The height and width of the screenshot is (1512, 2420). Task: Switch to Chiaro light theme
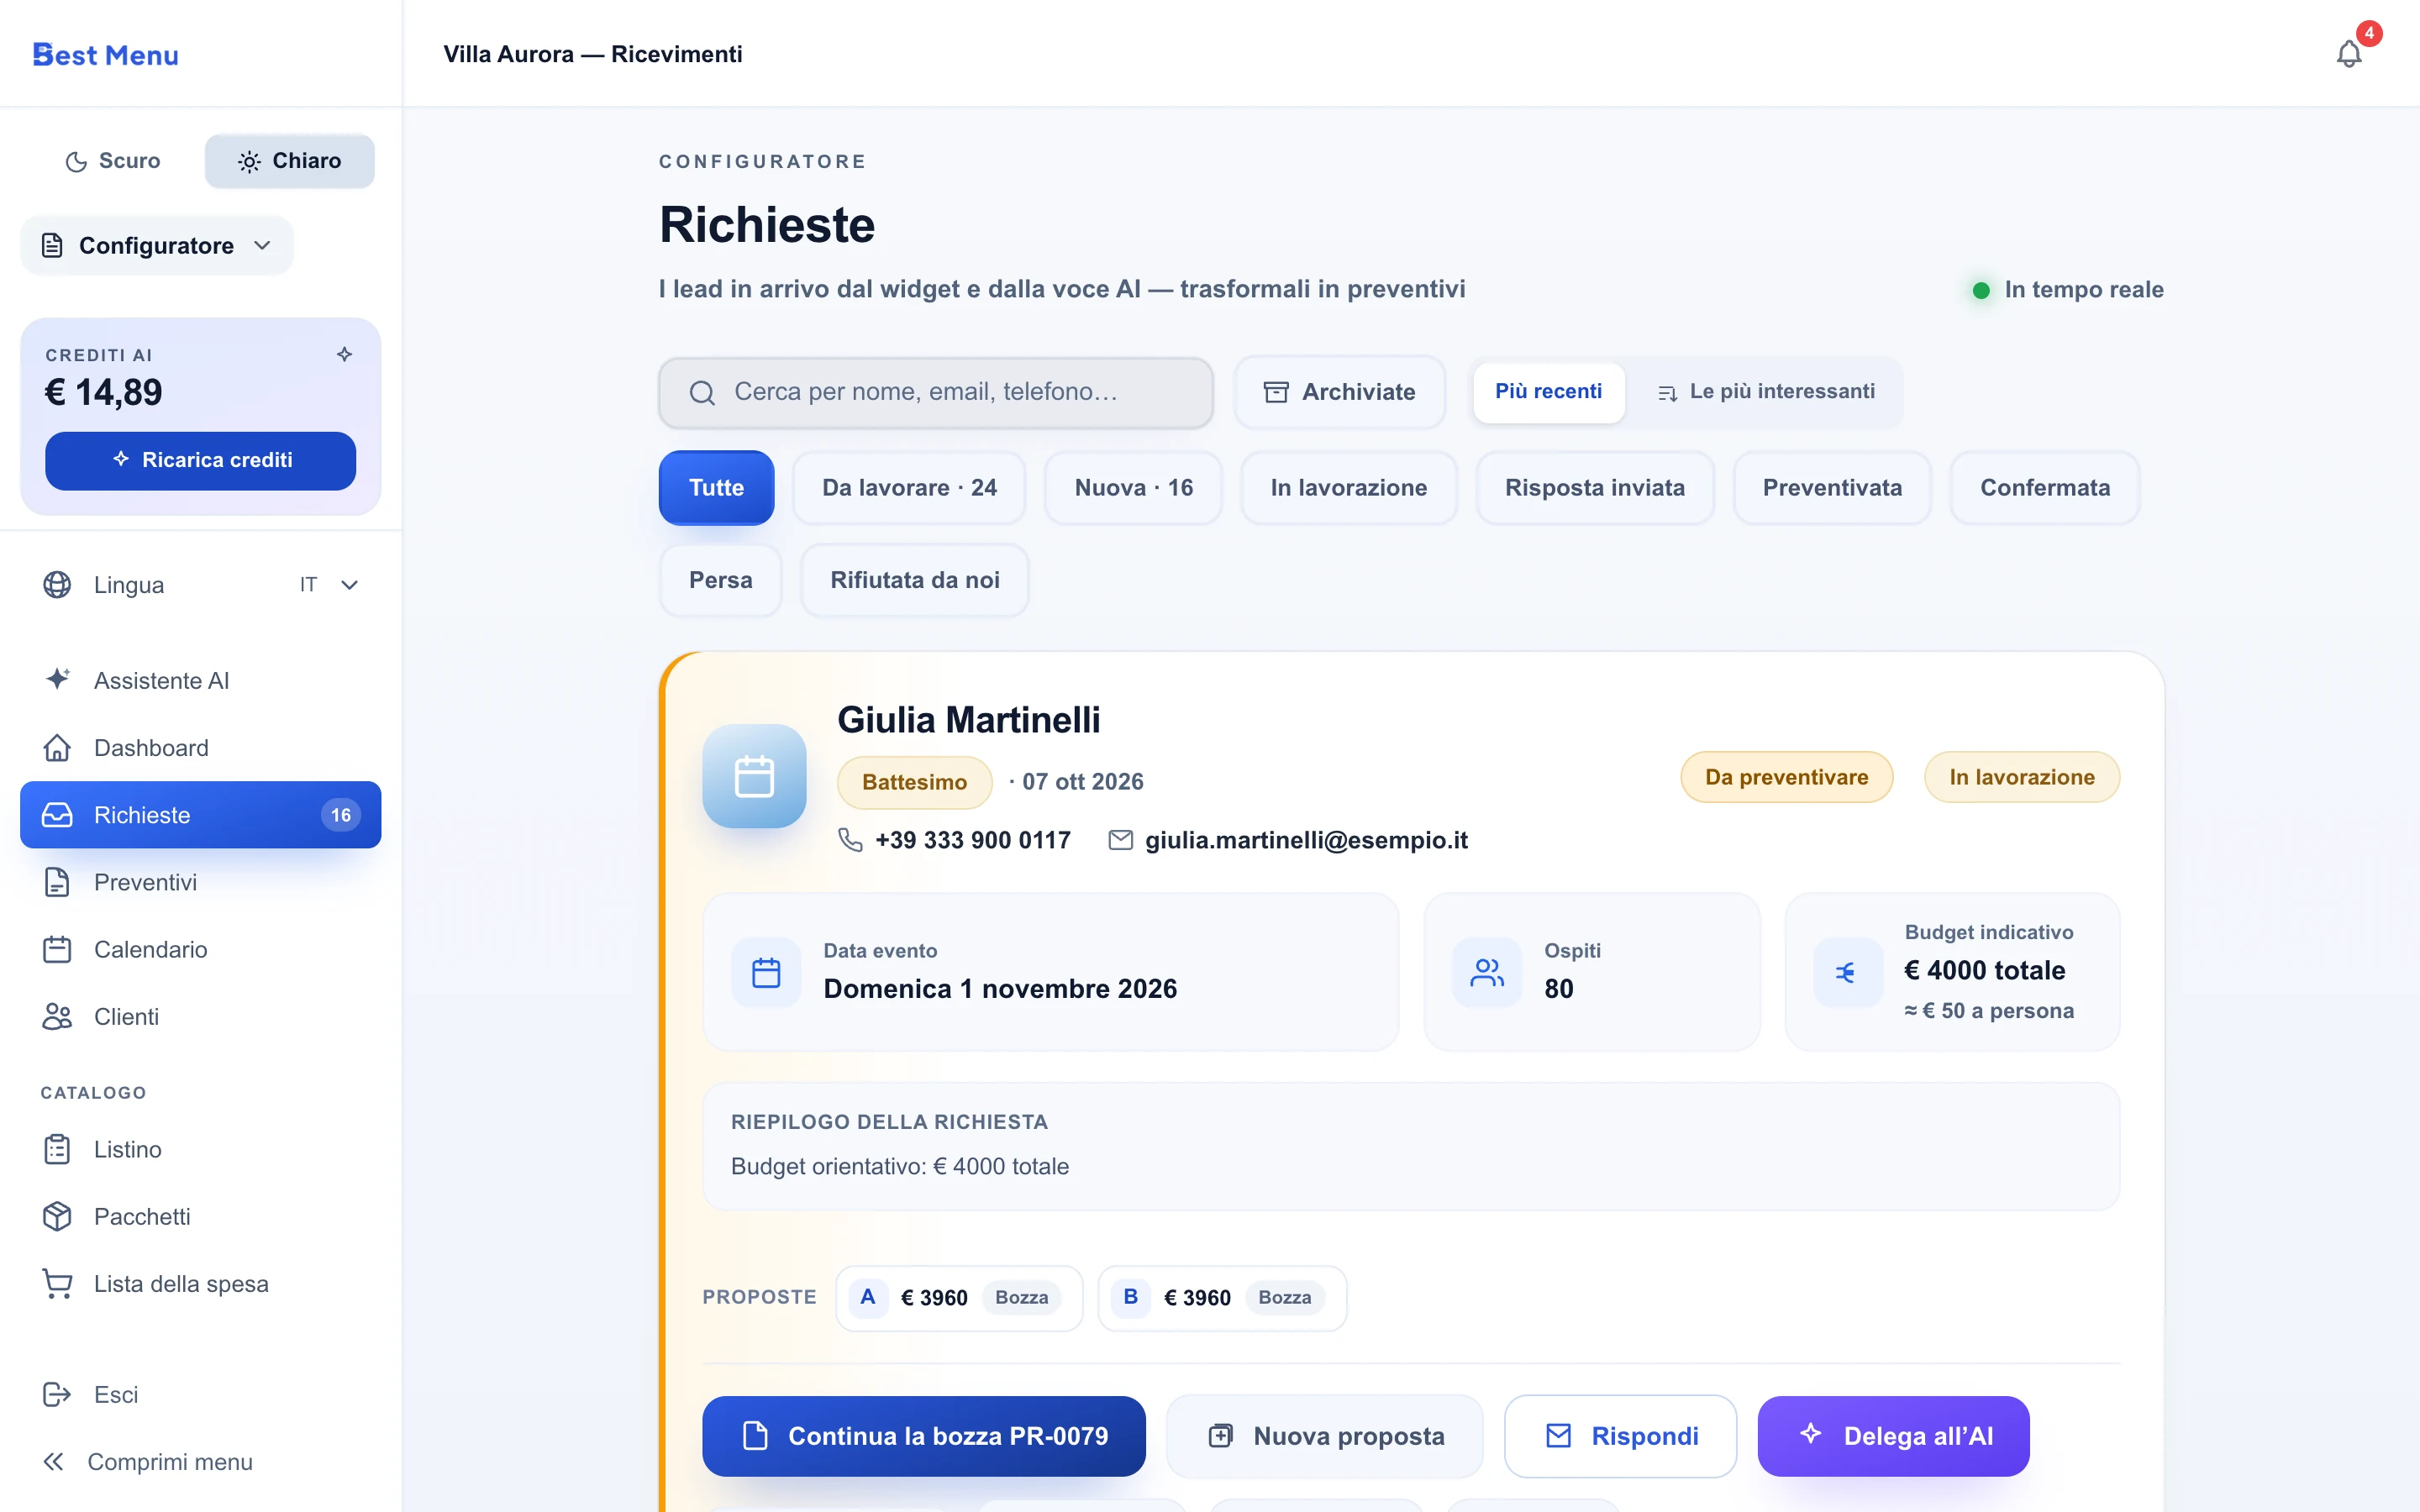[x=290, y=161]
